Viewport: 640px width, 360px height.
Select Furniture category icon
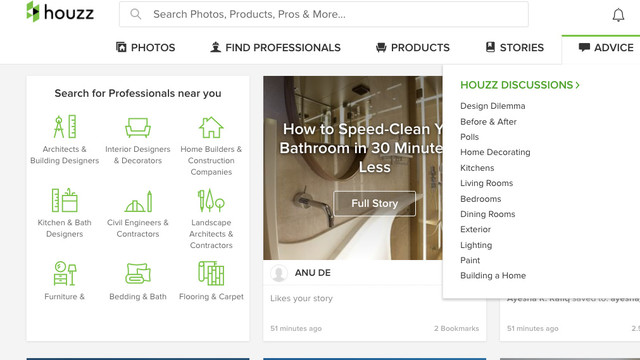(x=64, y=273)
